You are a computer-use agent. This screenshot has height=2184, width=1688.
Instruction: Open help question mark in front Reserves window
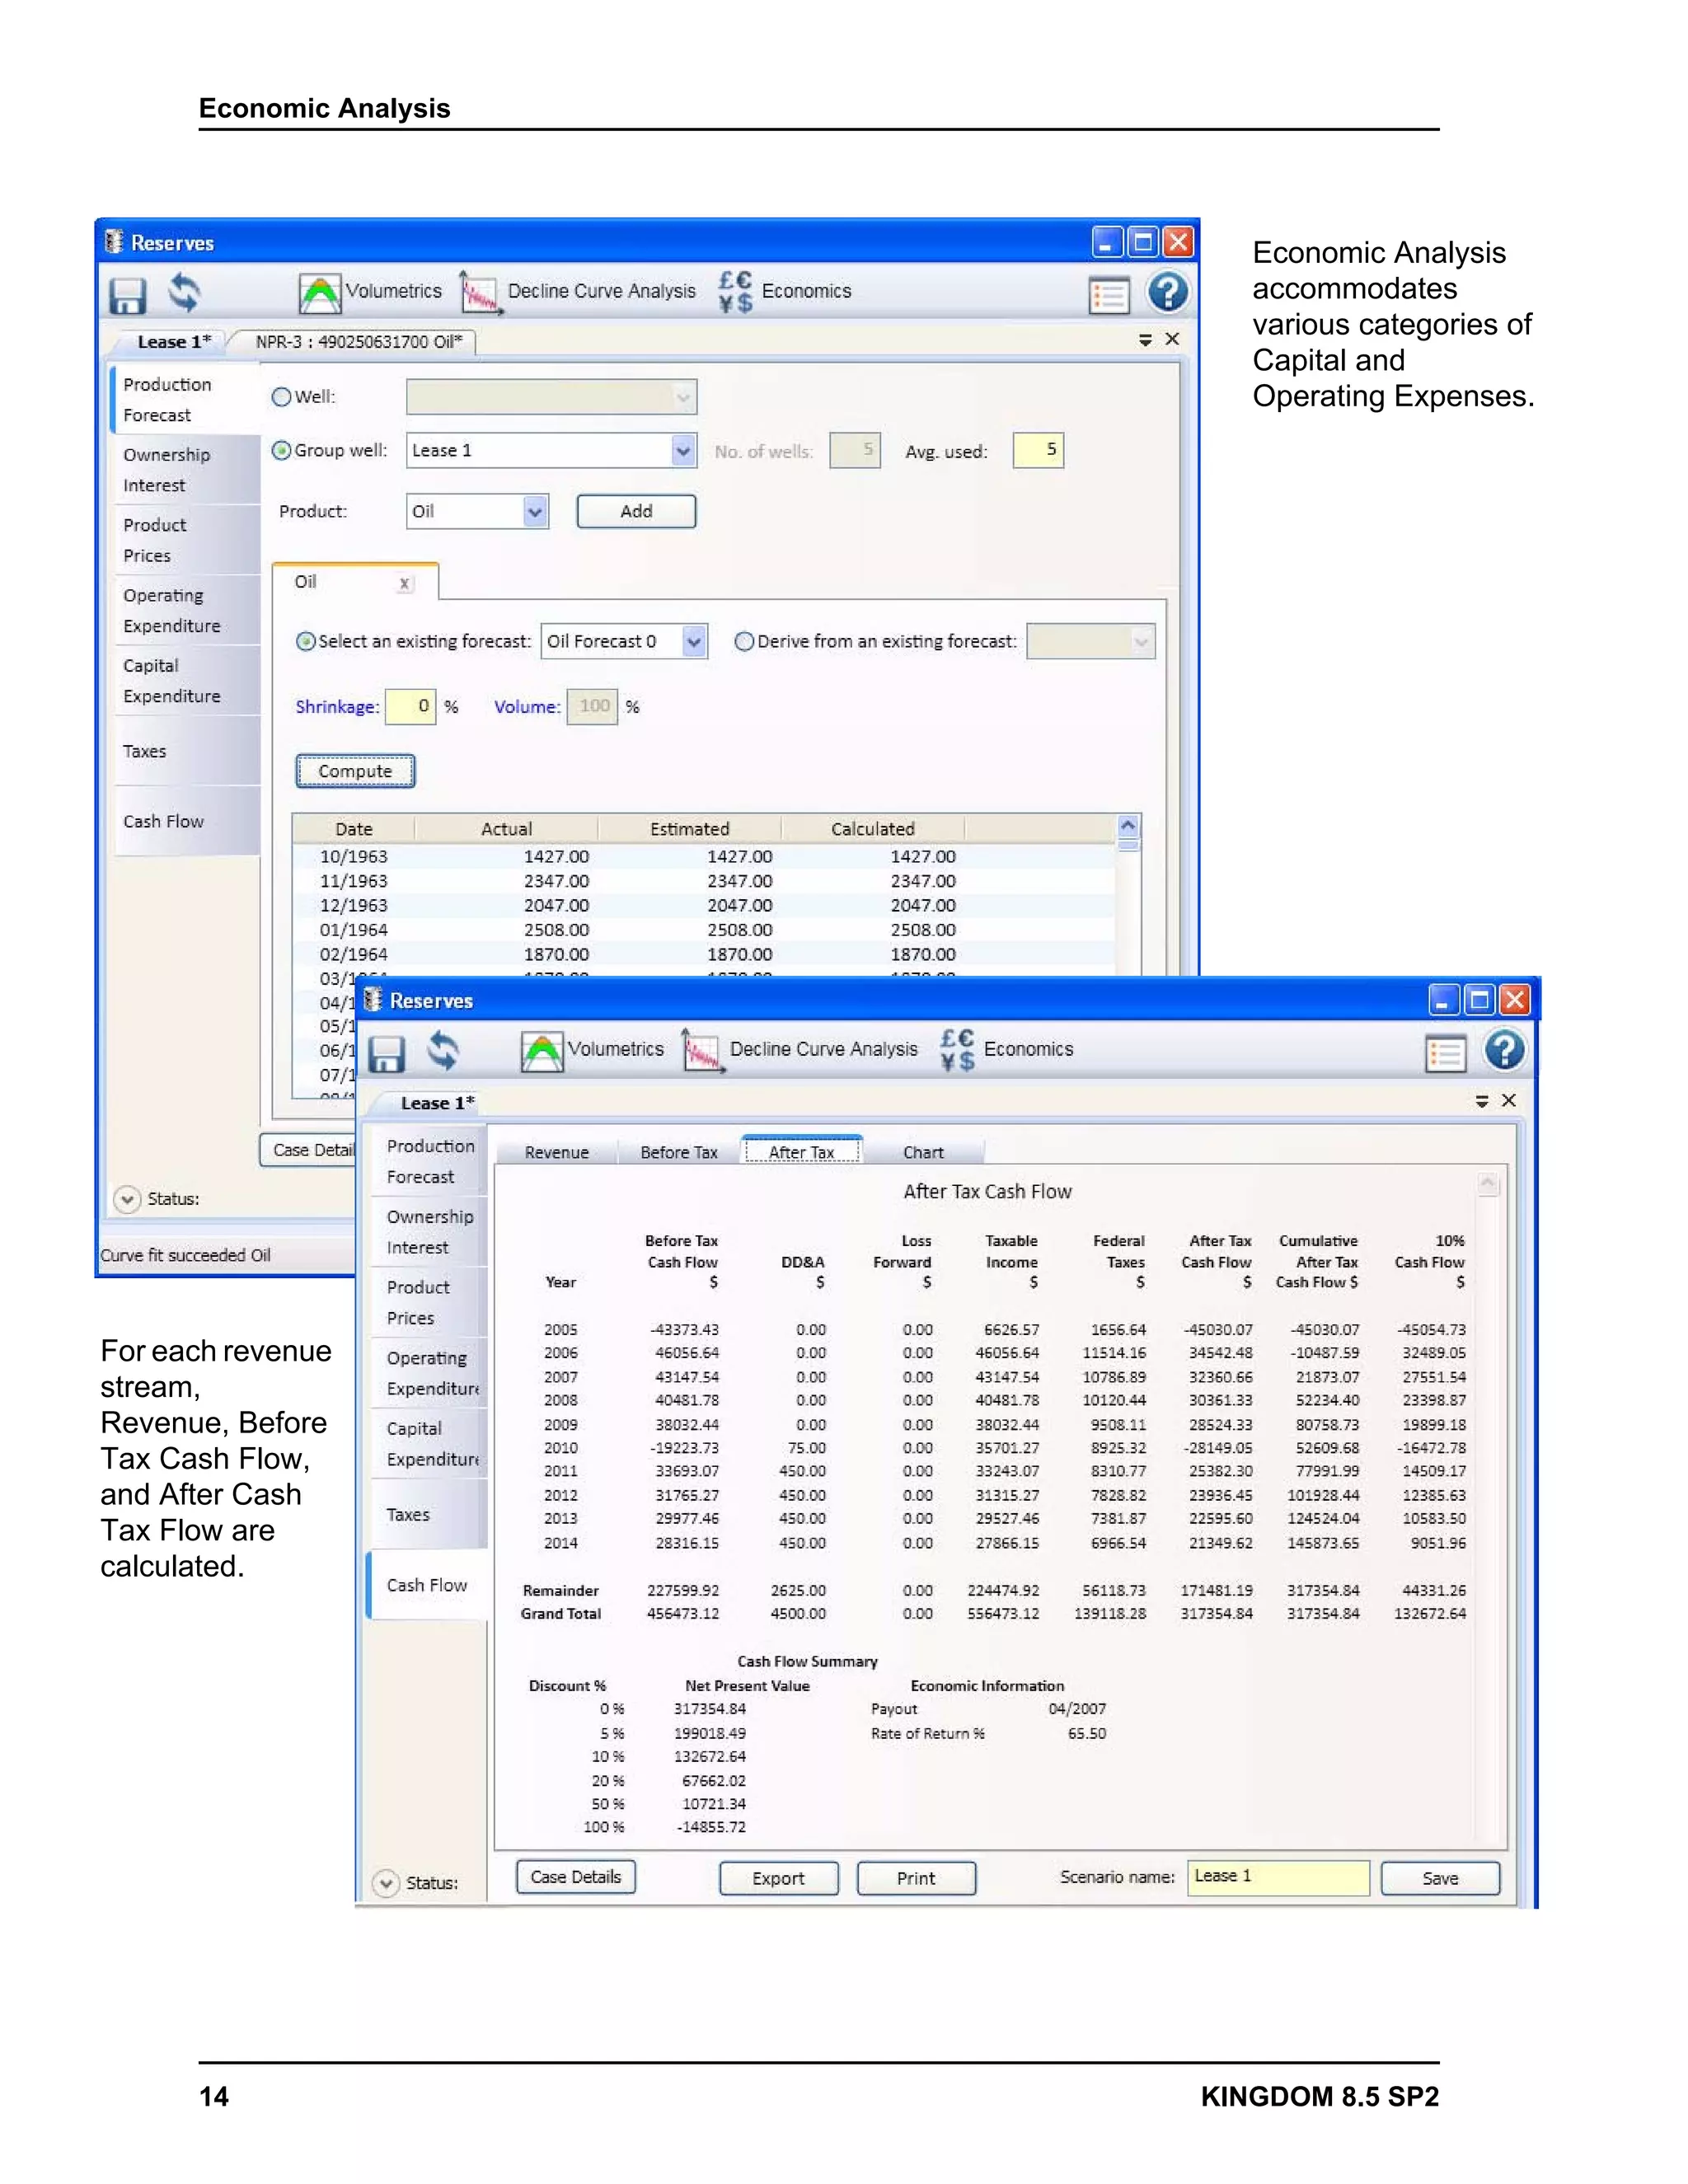(x=1504, y=1051)
